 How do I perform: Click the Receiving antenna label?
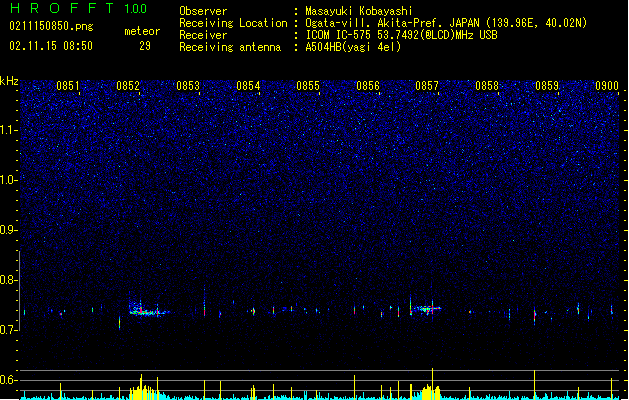230,47
